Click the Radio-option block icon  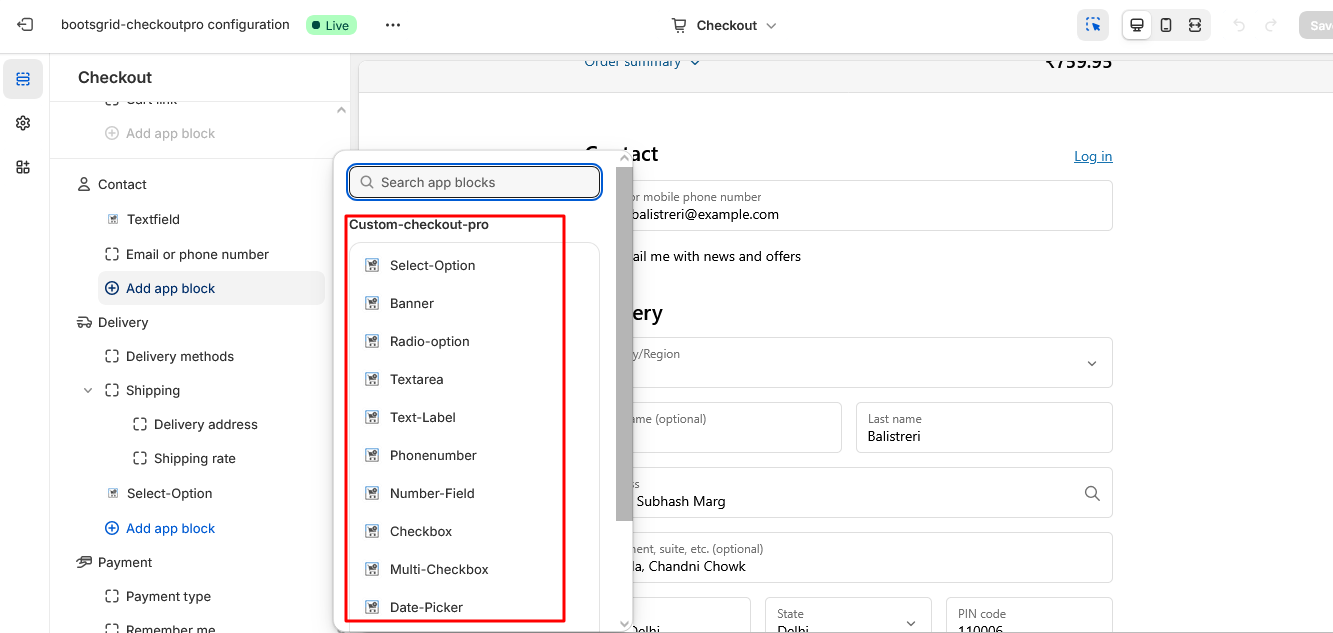click(372, 341)
